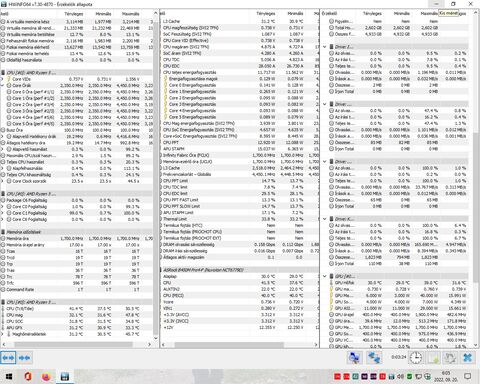Click the lightning icon beside Core VIDs
The height and width of the screenshot is (384, 480).
pos(9,79)
